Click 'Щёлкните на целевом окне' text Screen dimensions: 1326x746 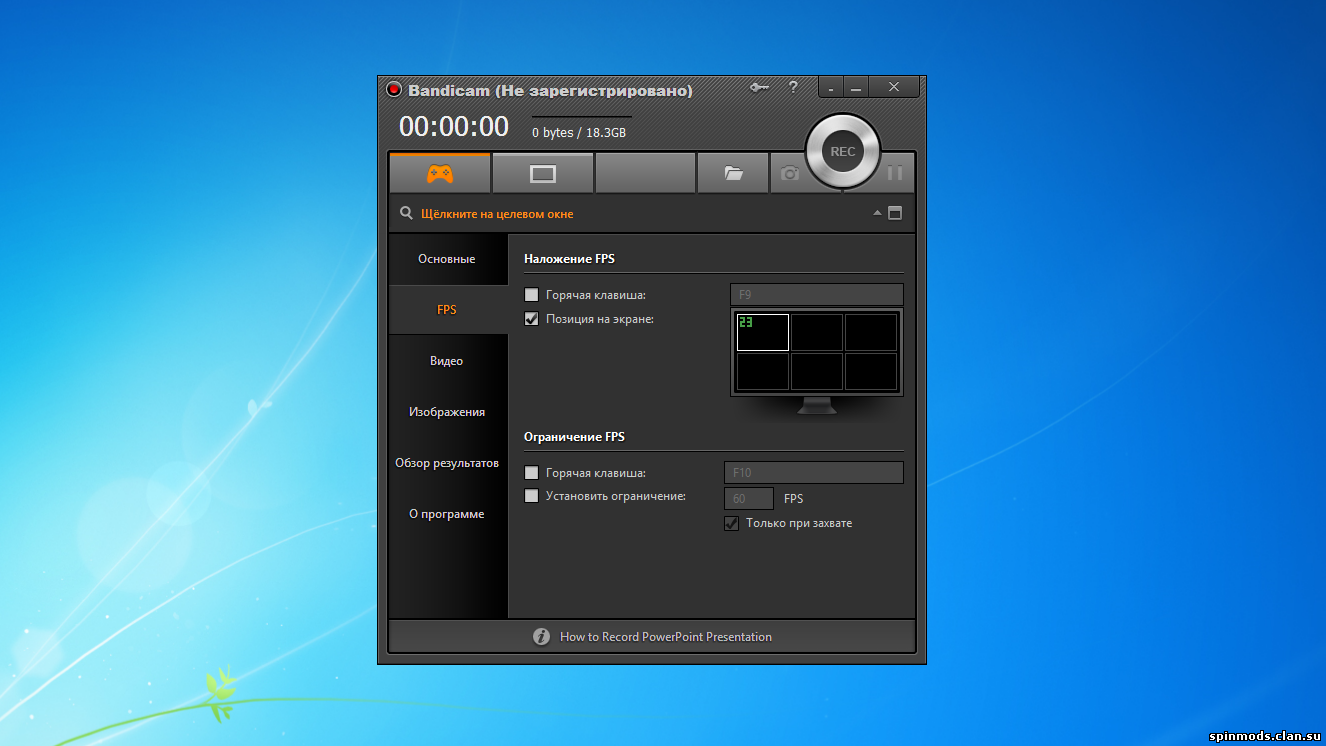point(497,214)
